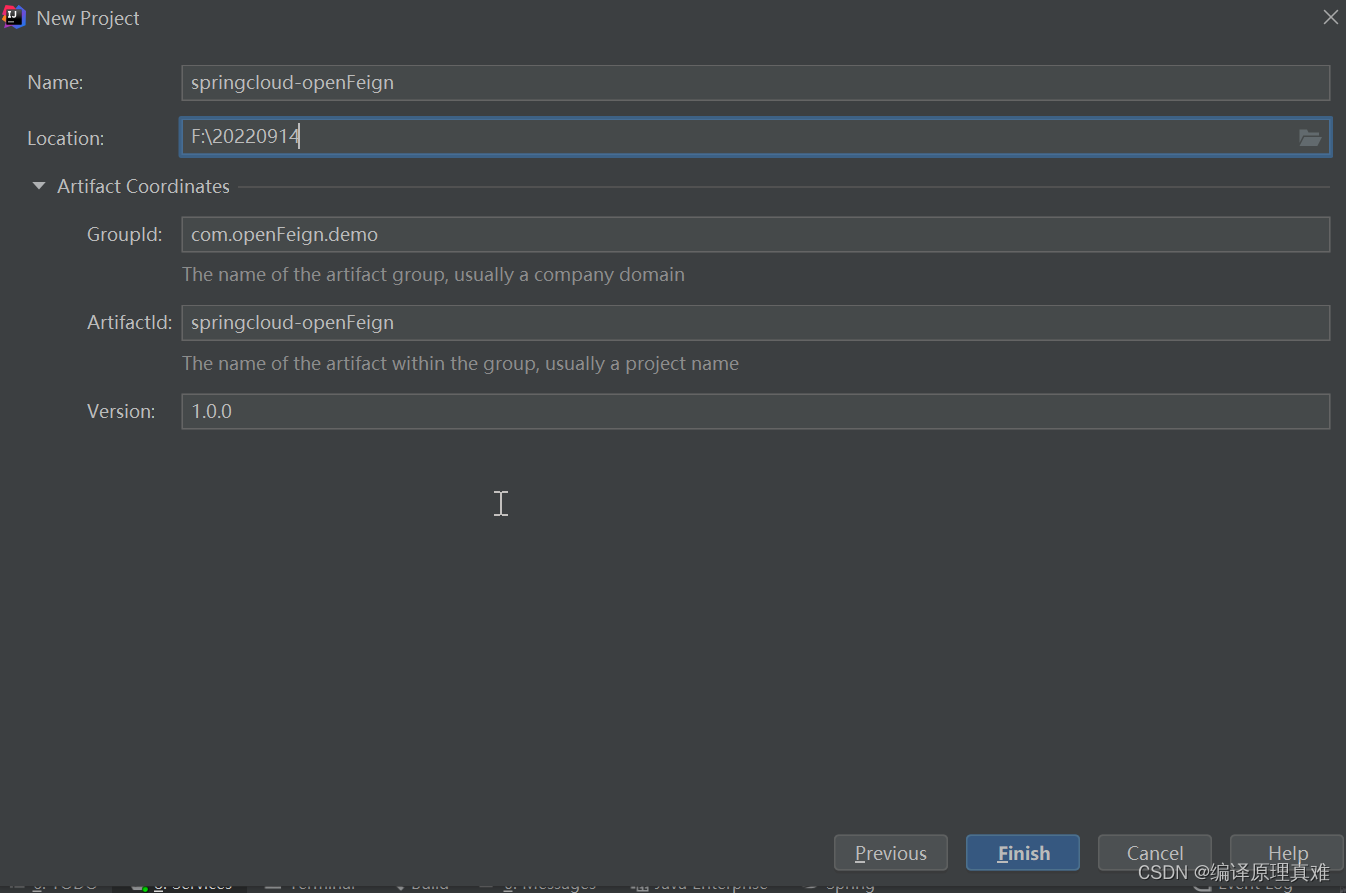Click the 'Name:' label

tap(55, 83)
